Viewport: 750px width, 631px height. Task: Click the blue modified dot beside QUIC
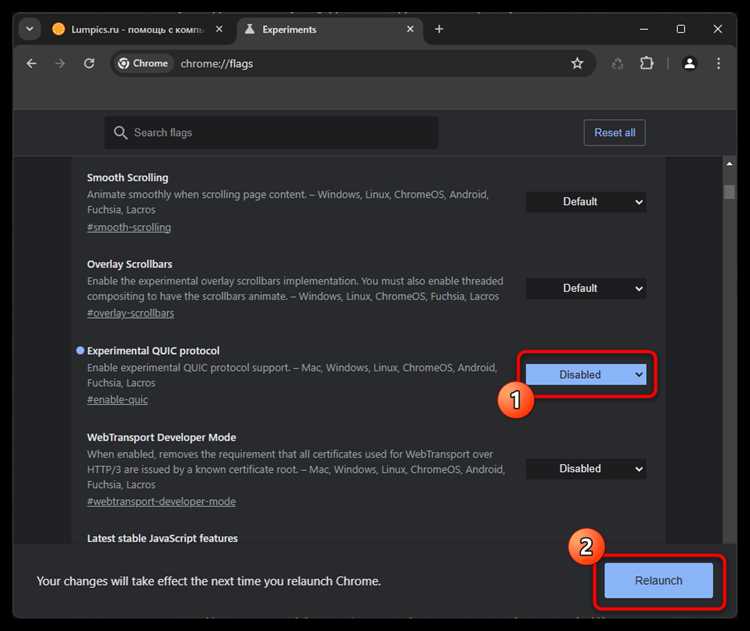(x=80, y=351)
